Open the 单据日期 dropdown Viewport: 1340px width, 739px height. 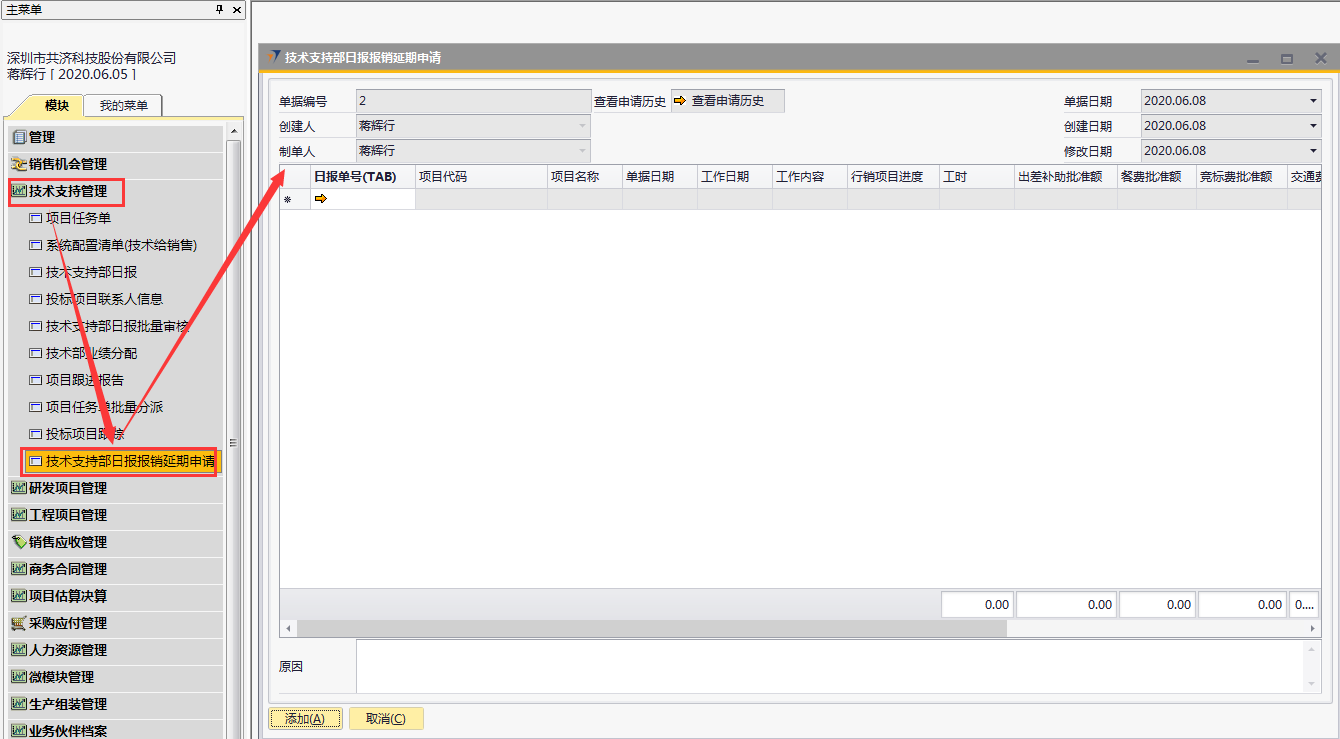(x=1313, y=101)
